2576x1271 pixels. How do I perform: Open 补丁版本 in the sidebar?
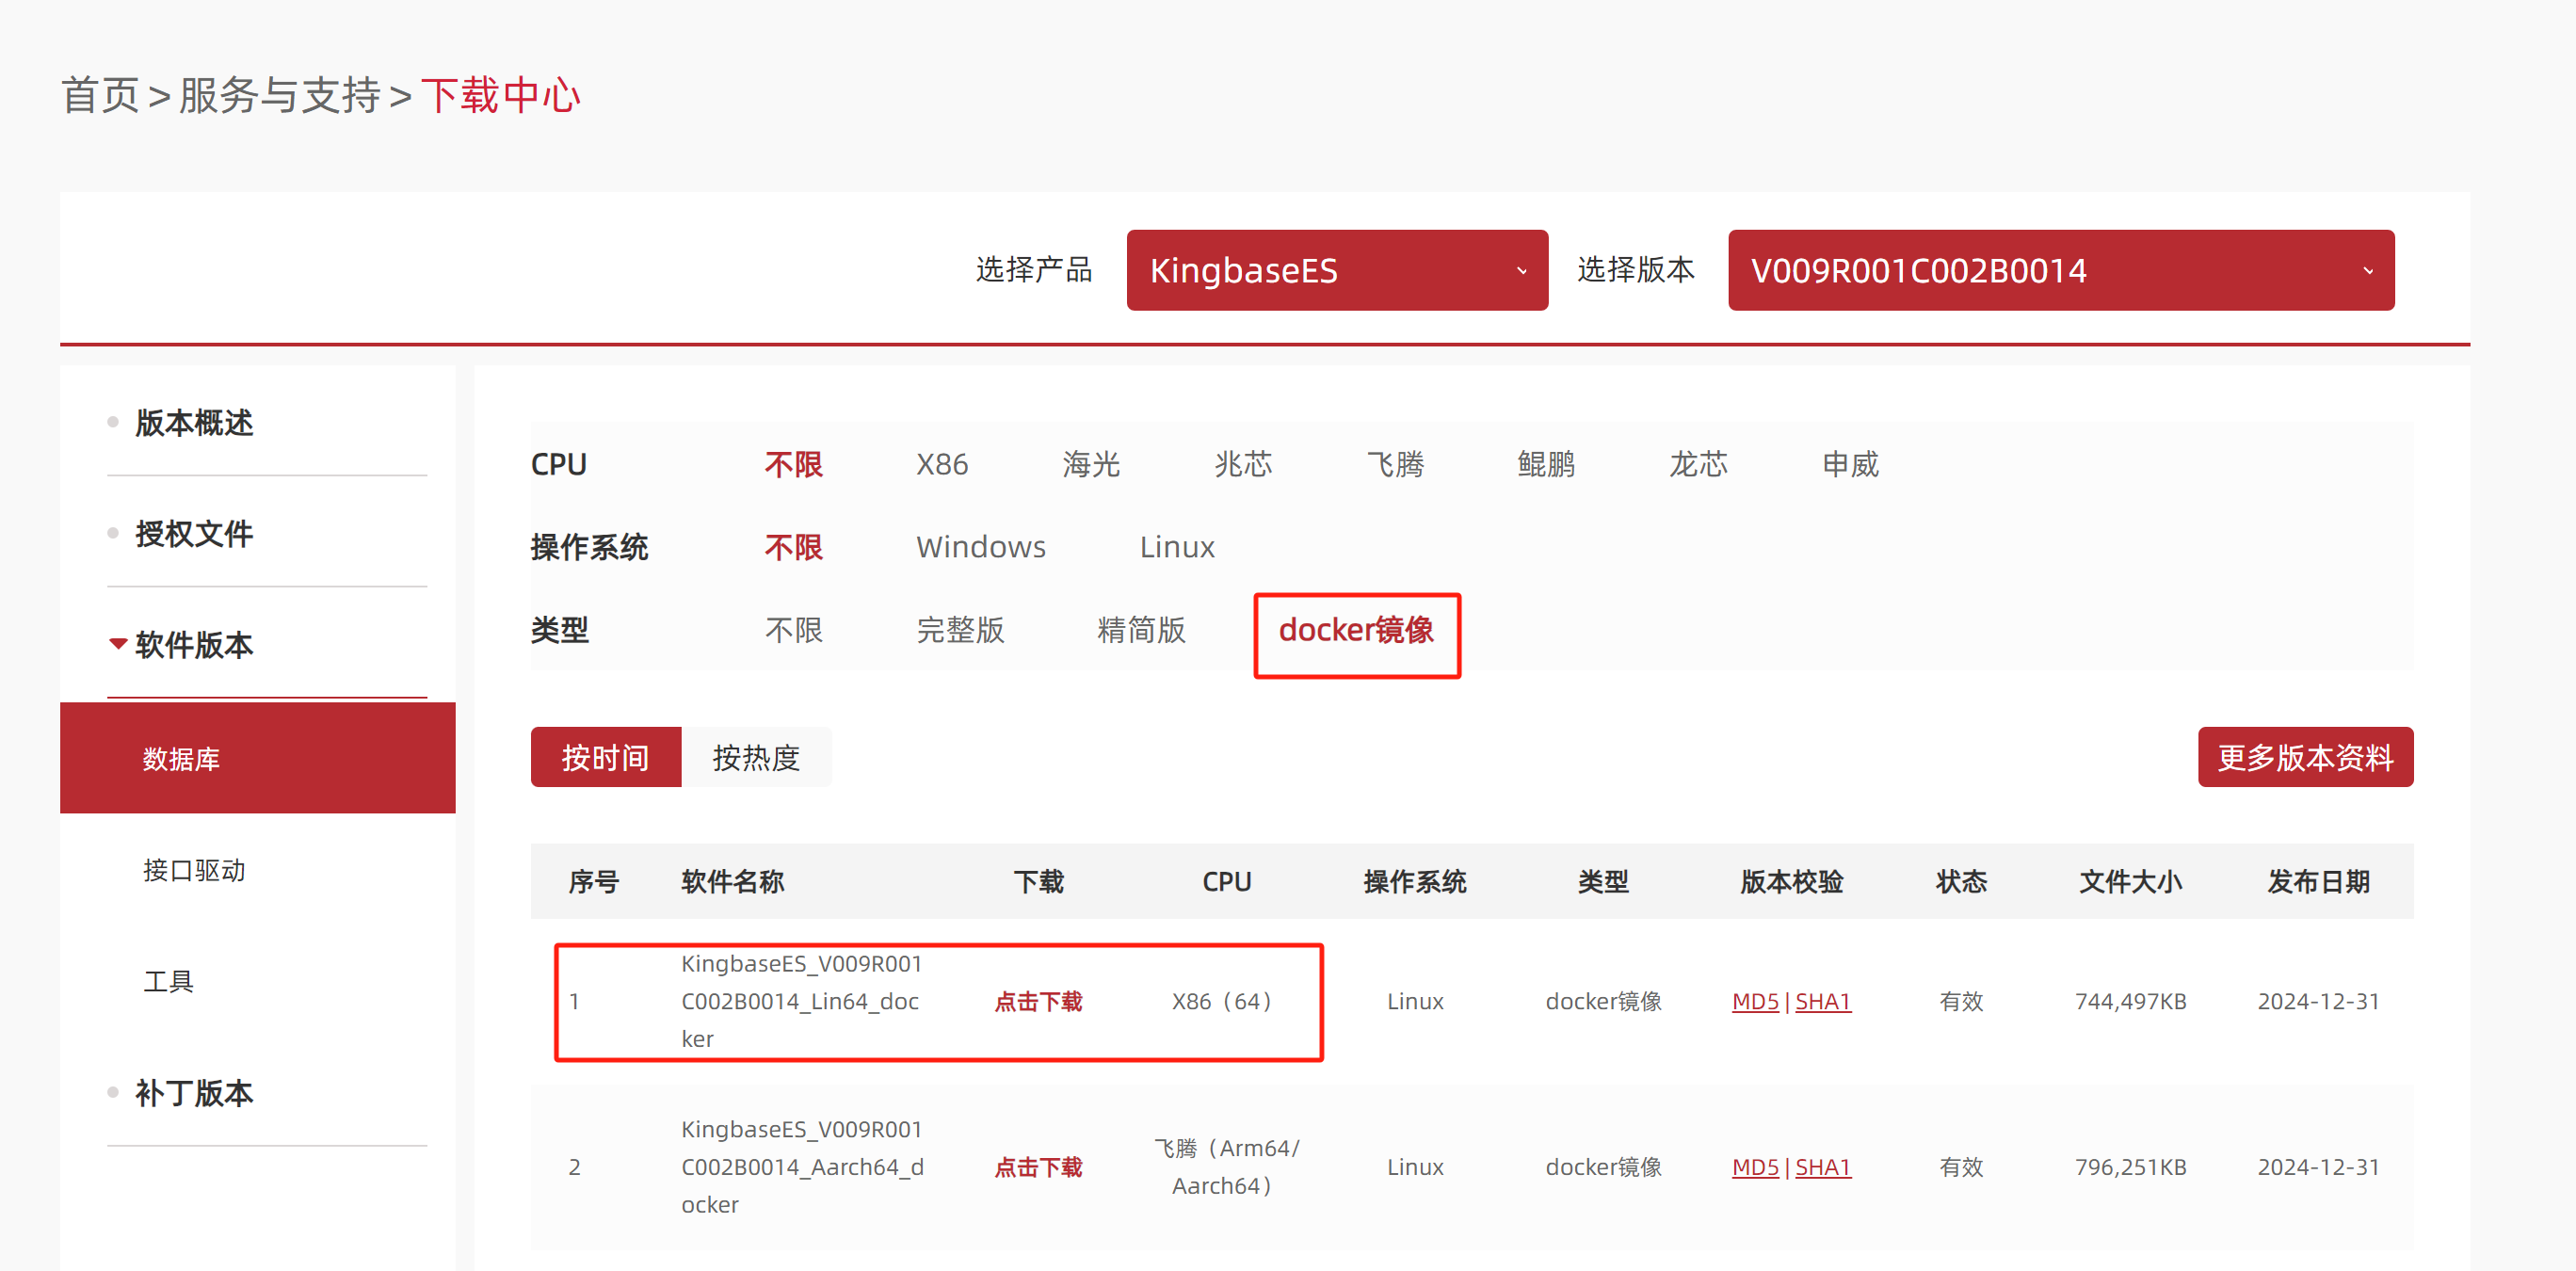(x=193, y=1093)
